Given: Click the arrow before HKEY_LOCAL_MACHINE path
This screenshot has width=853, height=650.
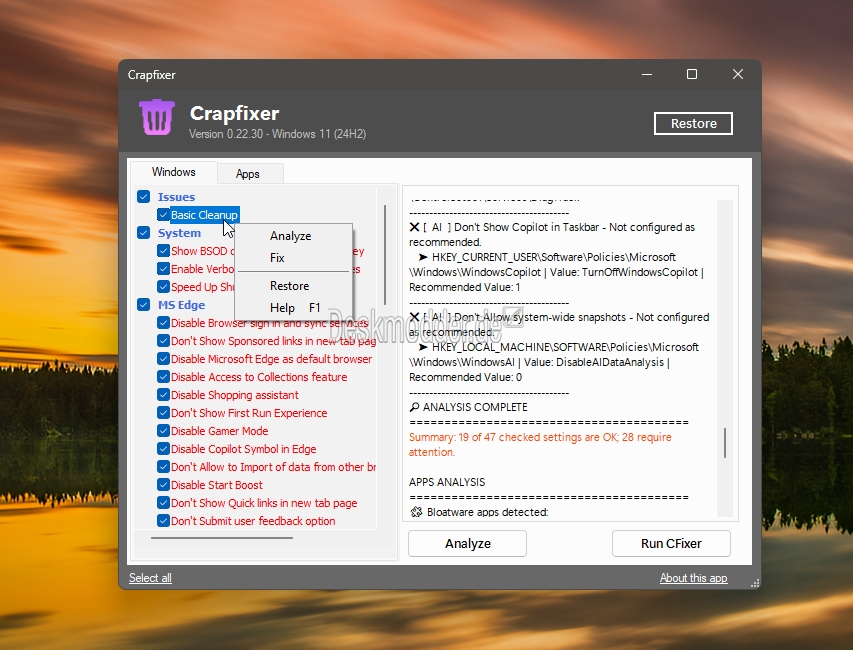Looking at the screenshot, I should (x=423, y=348).
